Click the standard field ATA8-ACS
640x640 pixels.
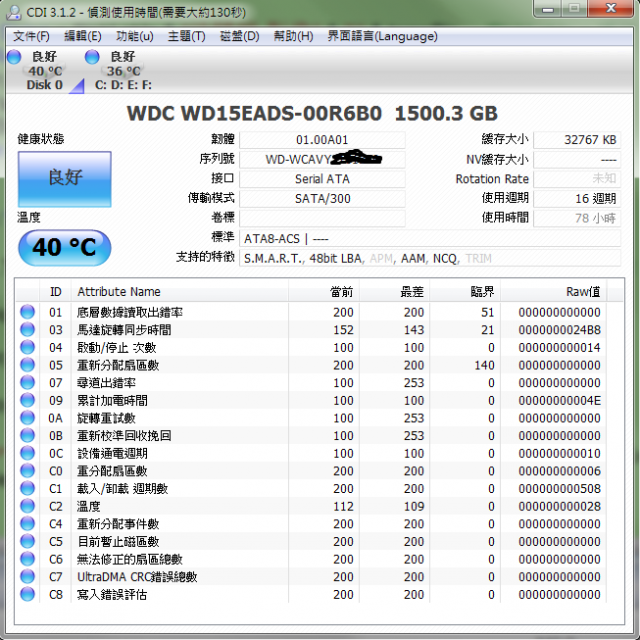pyautogui.click(x=430, y=238)
